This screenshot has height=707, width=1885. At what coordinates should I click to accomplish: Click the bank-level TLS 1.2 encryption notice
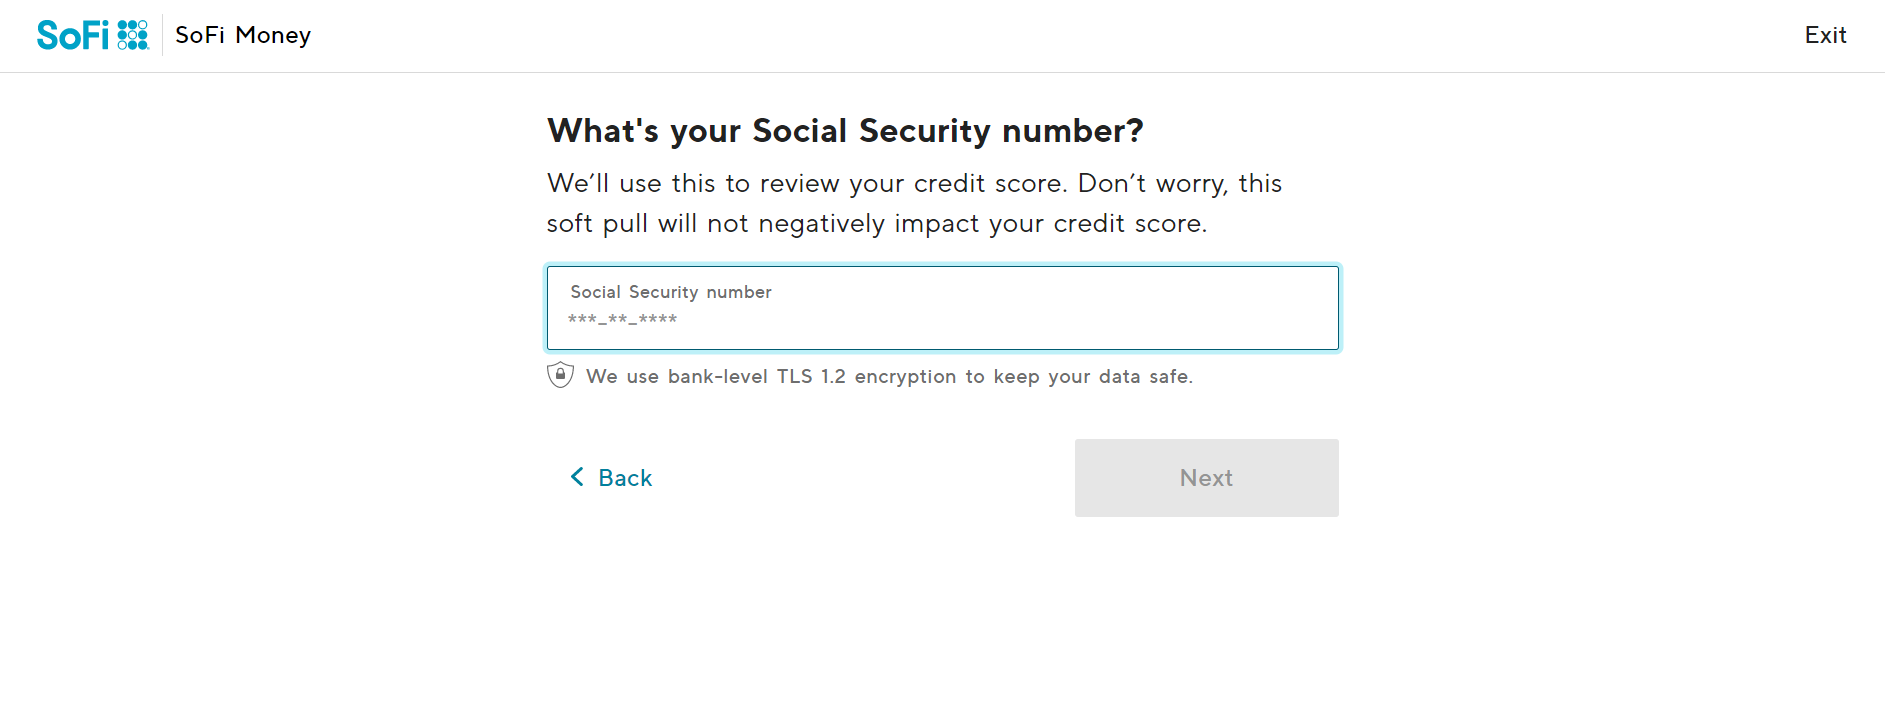(x=890, y=377)
